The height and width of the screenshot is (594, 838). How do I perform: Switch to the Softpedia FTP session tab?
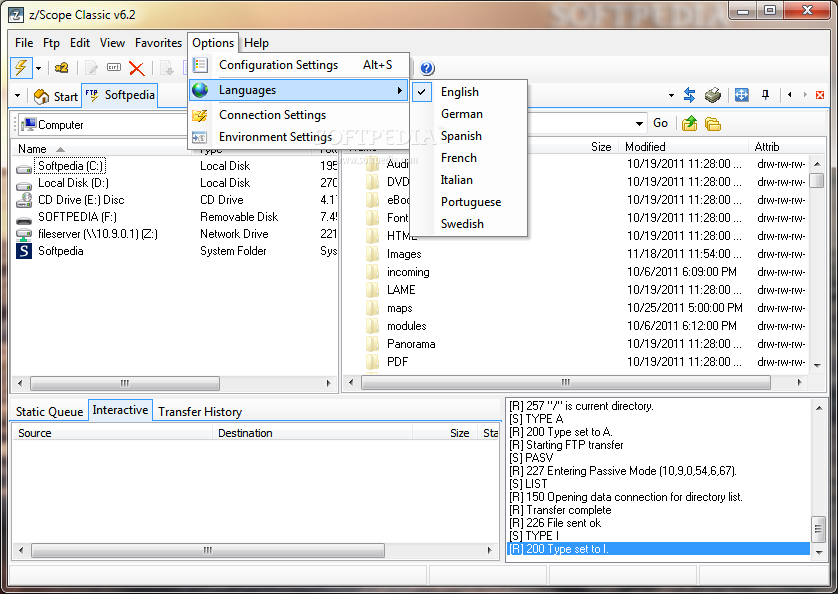pyautogui.click(x=120, y=95)
